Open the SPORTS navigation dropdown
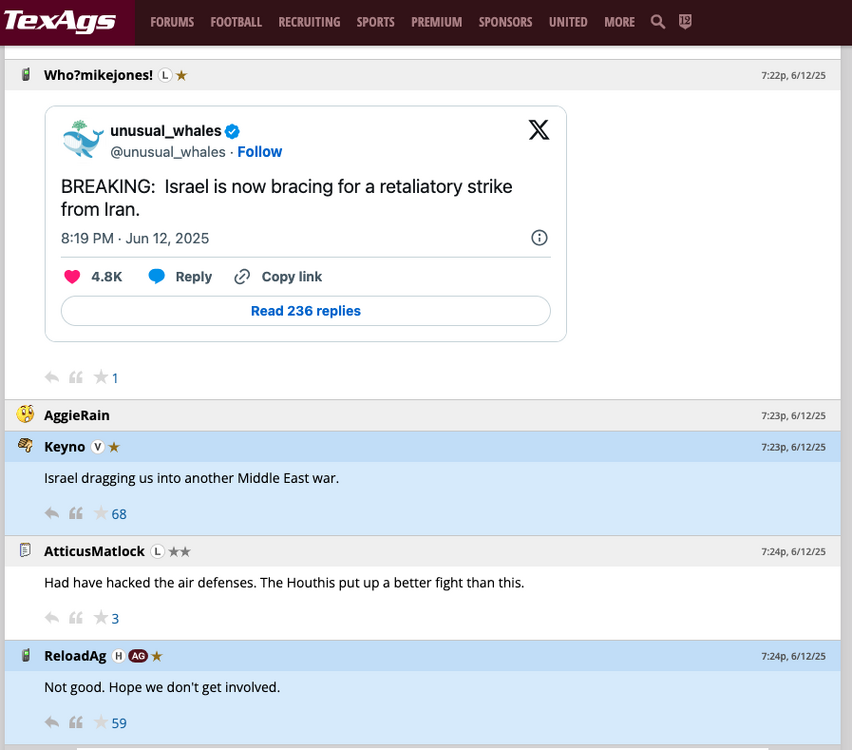Viewport: 852px width, 750px height. point(375,22)
